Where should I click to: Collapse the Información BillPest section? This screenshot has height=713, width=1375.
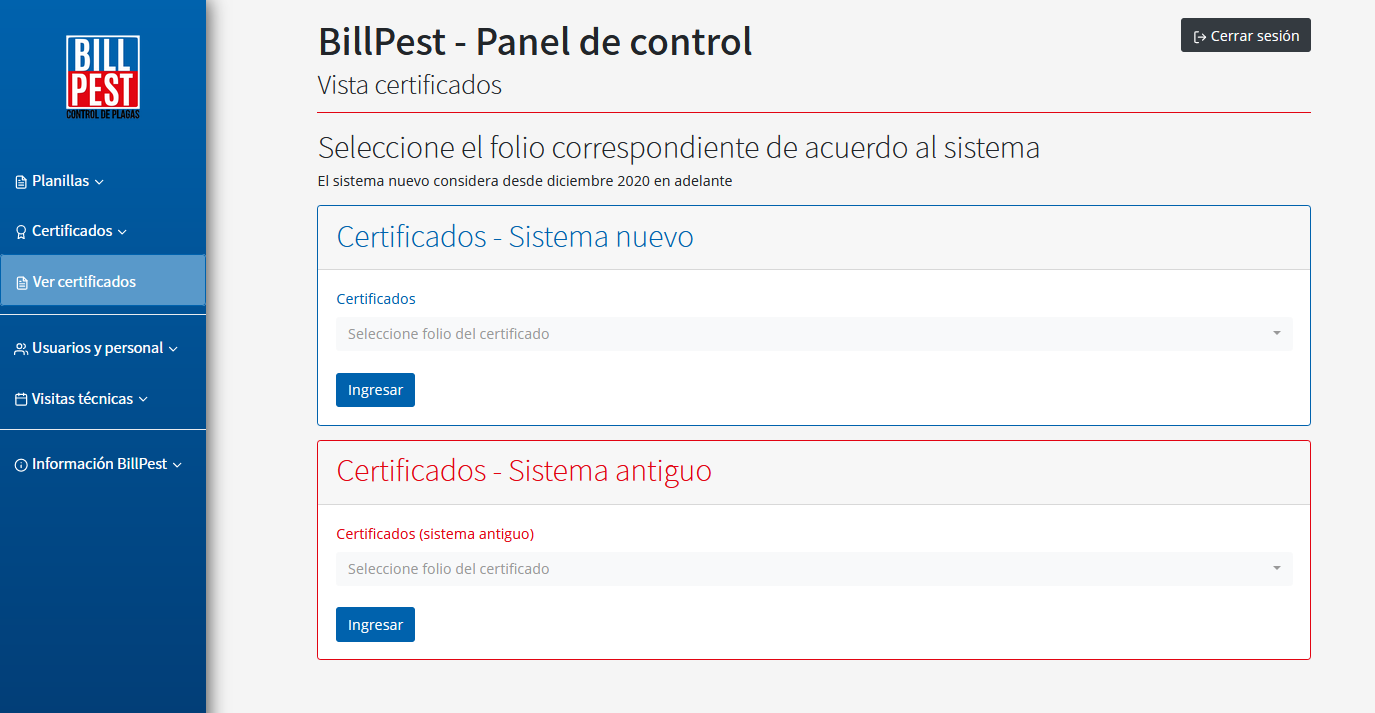point(97,463)
